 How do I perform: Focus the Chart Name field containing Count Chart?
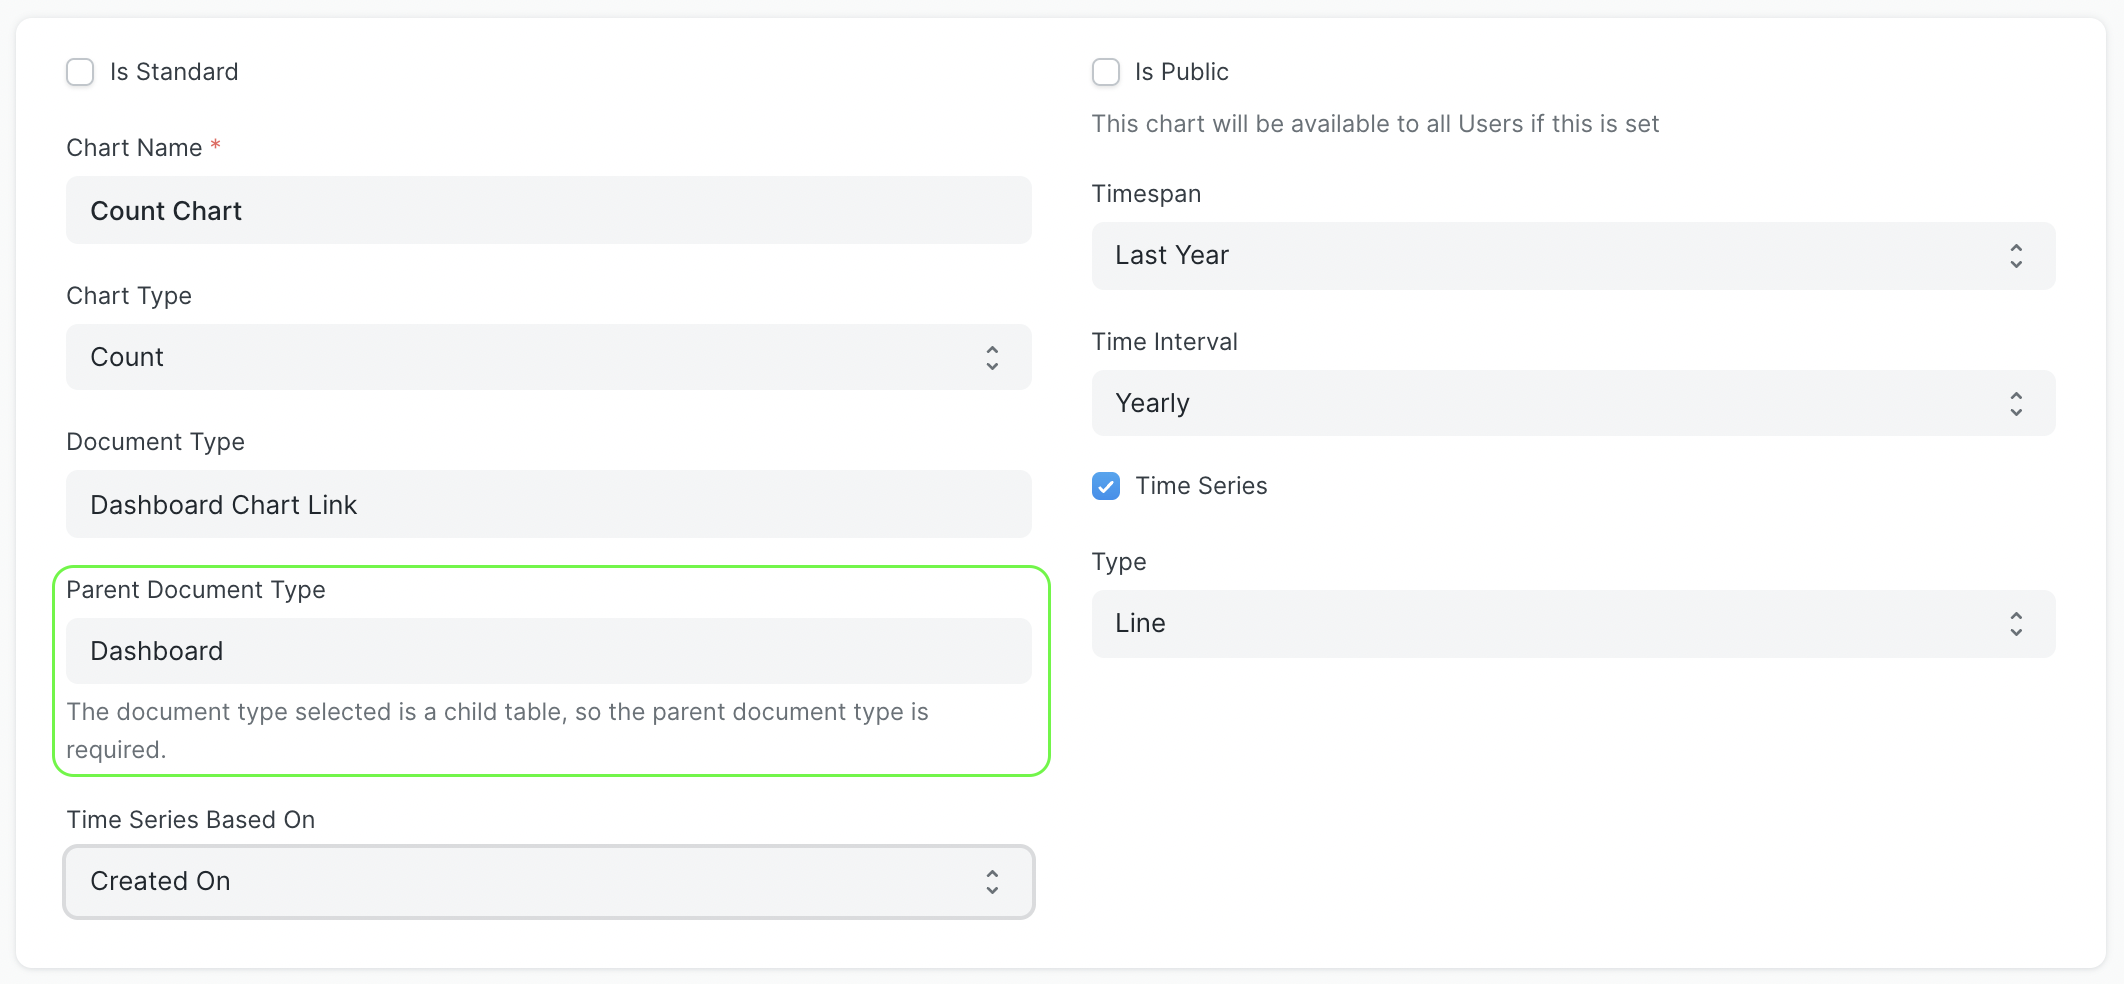[548, 211]
